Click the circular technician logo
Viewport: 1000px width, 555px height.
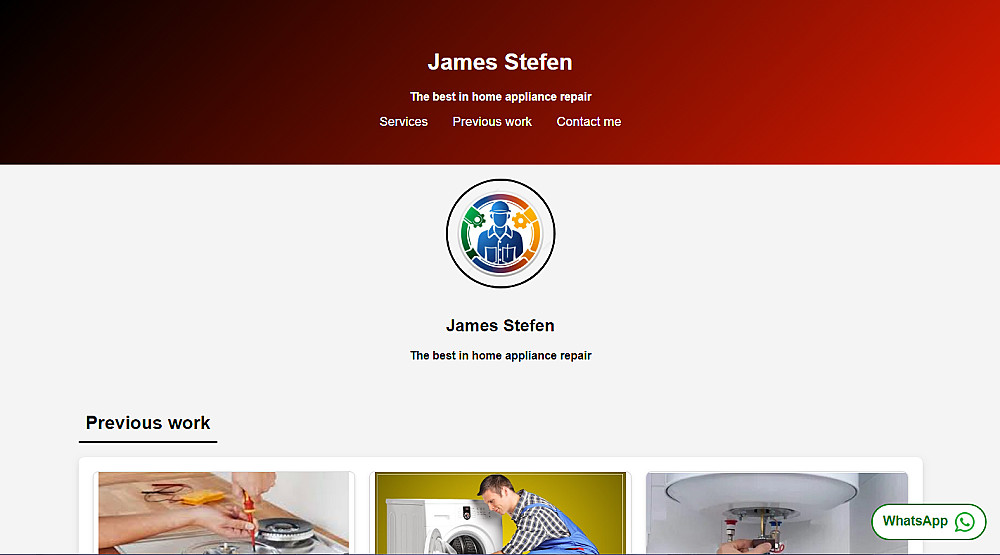(501, 233)
